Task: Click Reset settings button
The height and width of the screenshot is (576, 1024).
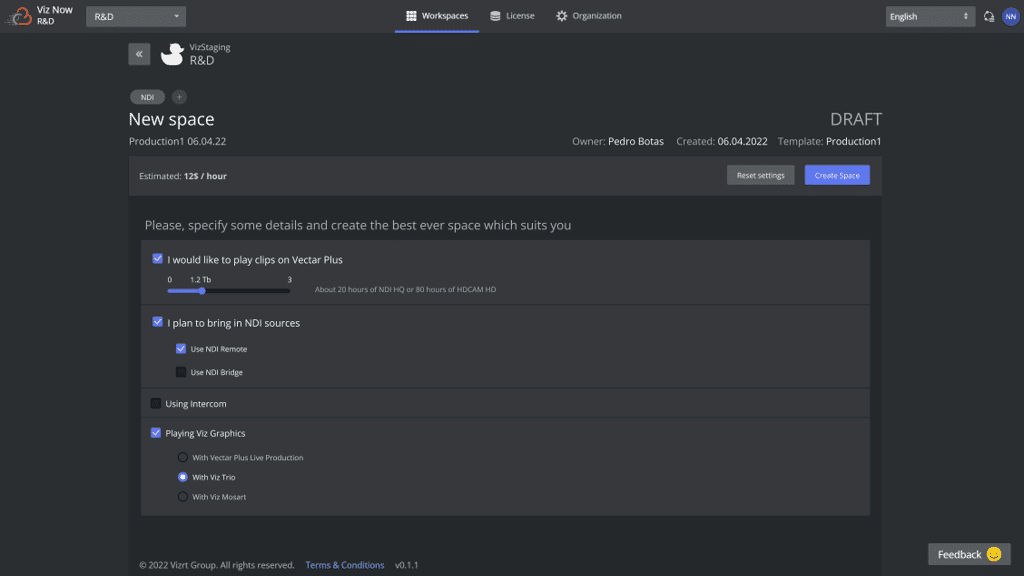Action: (761, 175)
